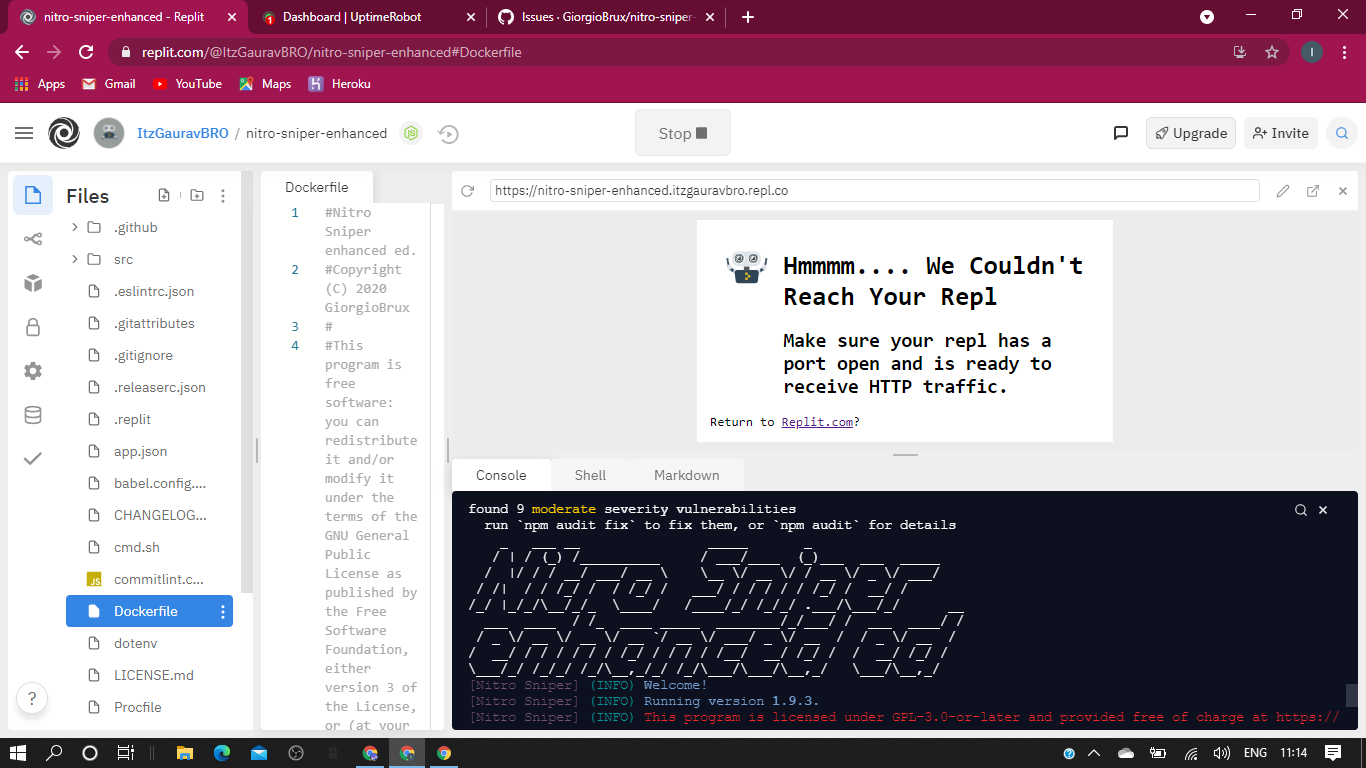The width and height of the screenshot is (1366, 768).
Task: Expand the .github folder
Action: [x=74, y=228]
